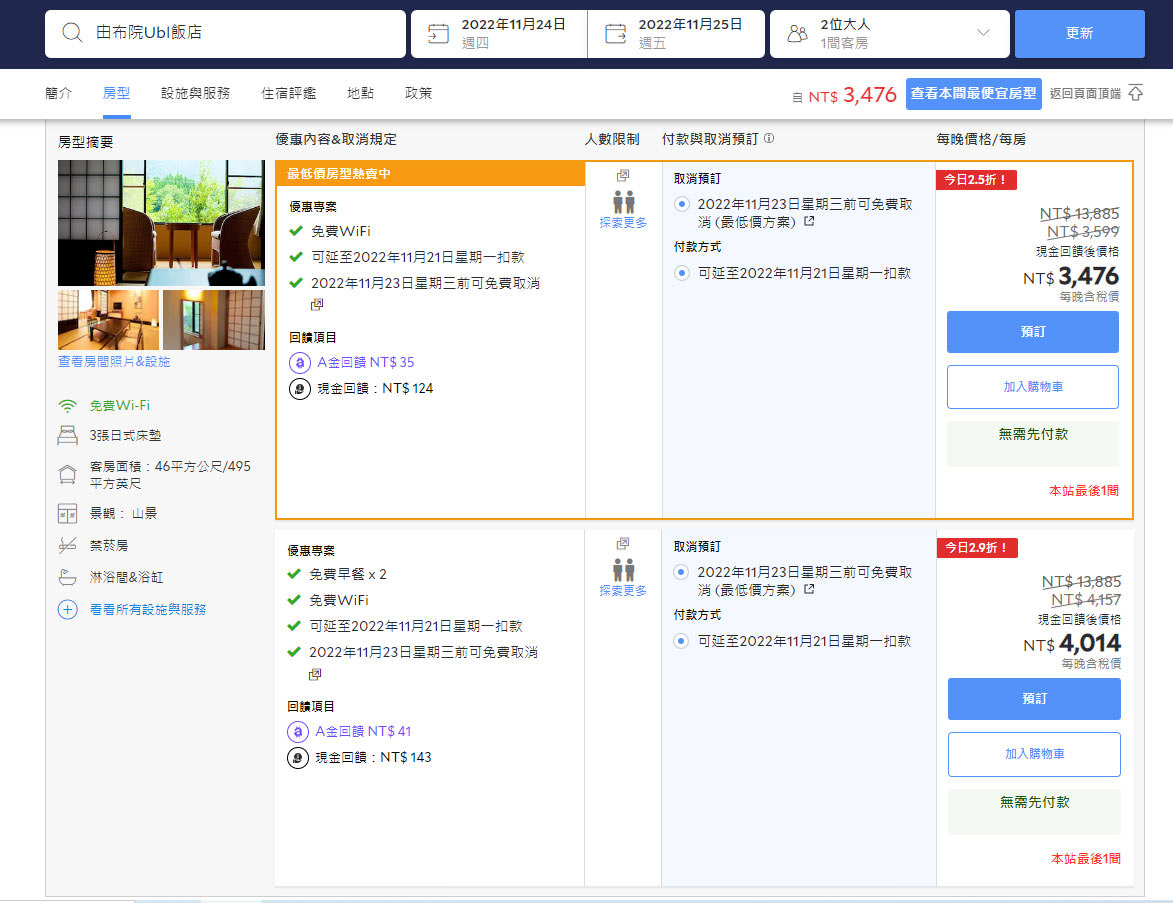Select cancellation radio on second room offer
The height and width of the screenshot is (903, 1173).
[681, 570]
